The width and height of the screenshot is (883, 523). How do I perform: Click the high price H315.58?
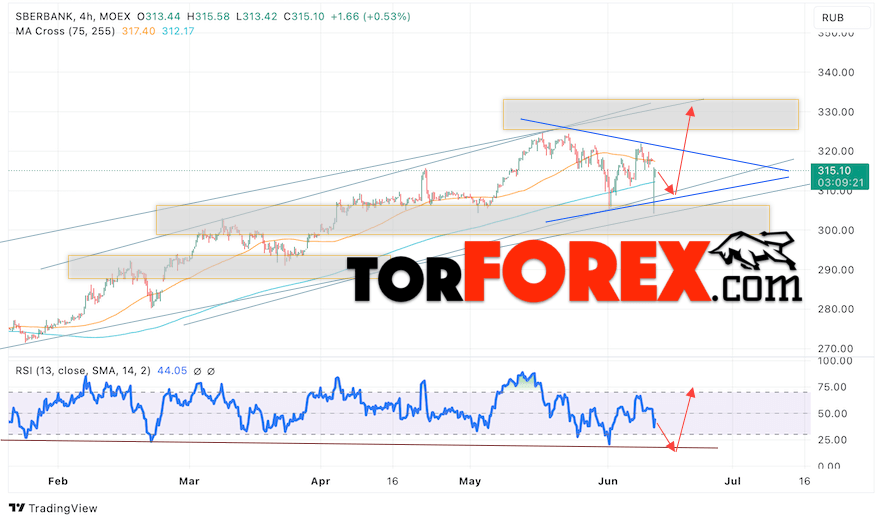pyautogui.click(x=208, y=17)
